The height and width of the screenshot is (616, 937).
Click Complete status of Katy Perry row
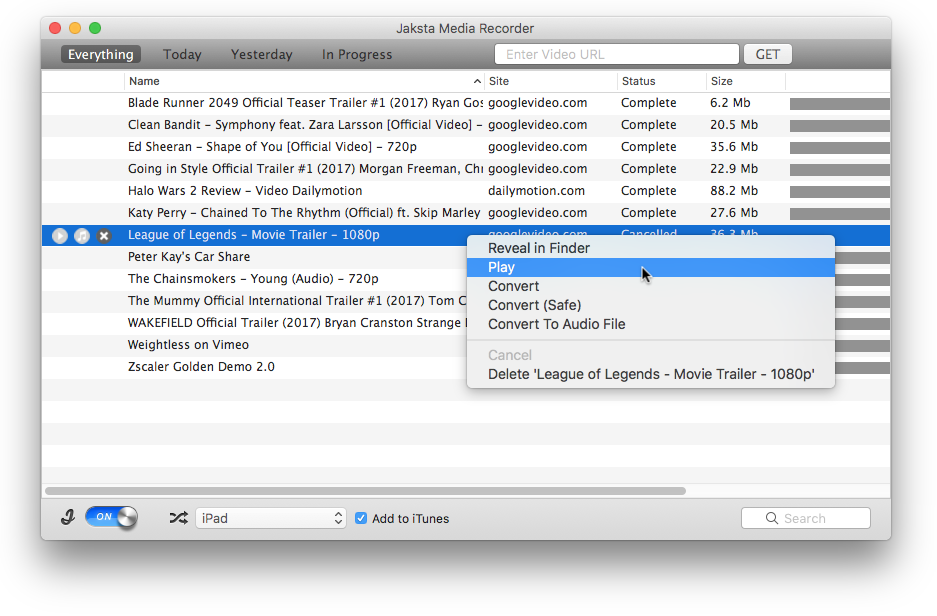pyautogui.click(x=648, y=213)
